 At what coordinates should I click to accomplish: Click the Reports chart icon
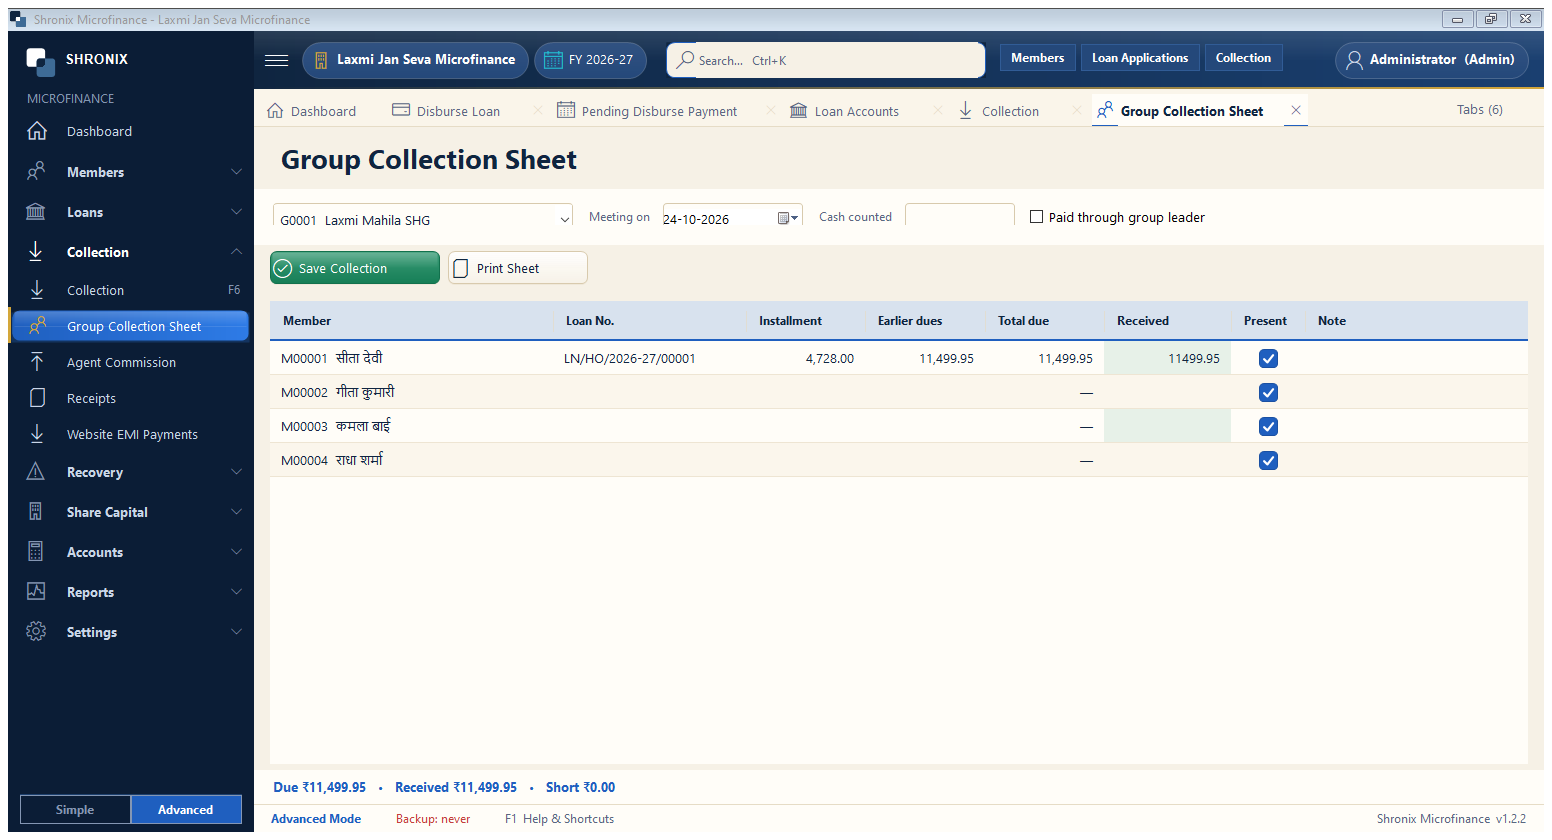(x=36, y=592)
